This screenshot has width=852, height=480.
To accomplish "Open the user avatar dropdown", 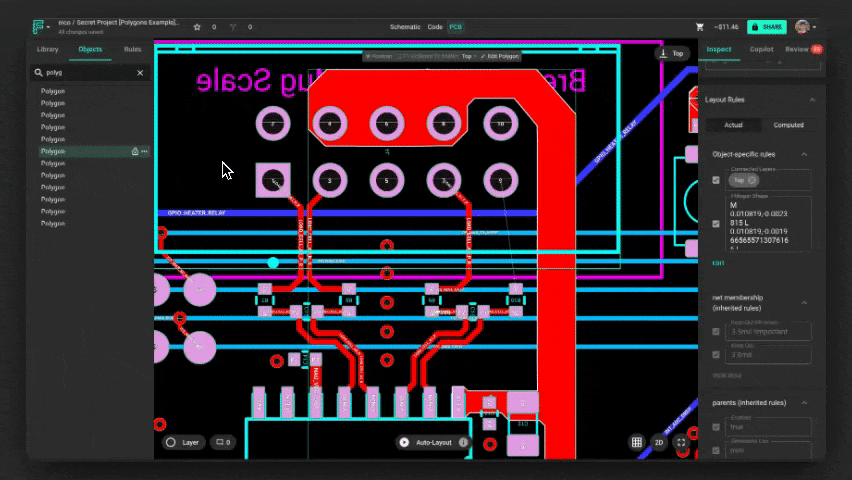I will tap(804, 27).
